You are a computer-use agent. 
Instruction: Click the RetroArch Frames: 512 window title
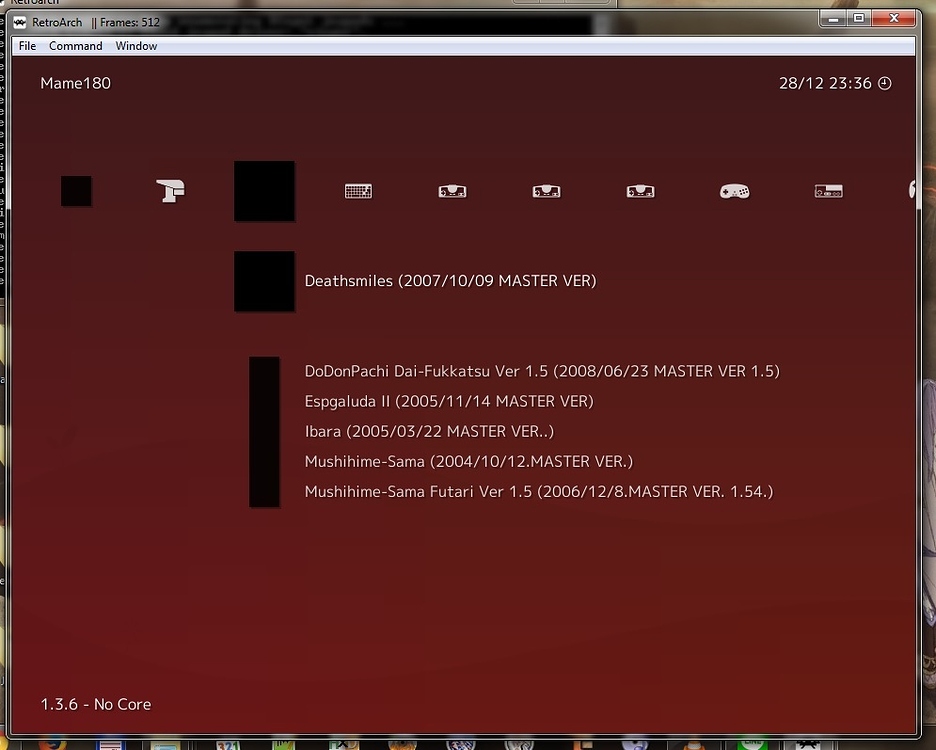coord(96,23)
